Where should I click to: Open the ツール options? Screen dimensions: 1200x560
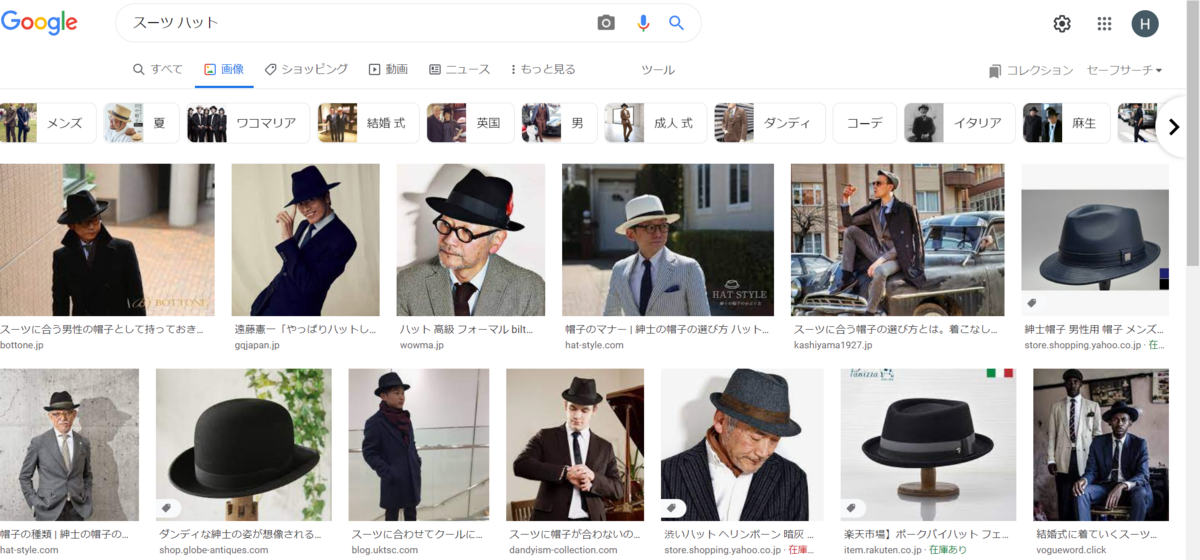pyautogui.click(x=658, y=70)
